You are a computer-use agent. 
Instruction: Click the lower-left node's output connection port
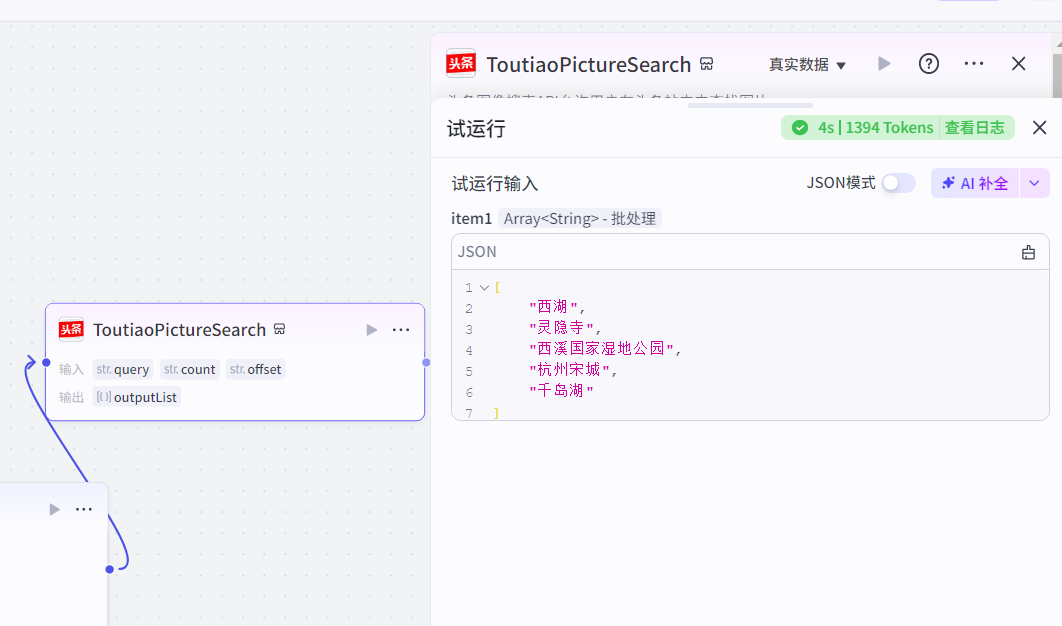coord(110,569)
